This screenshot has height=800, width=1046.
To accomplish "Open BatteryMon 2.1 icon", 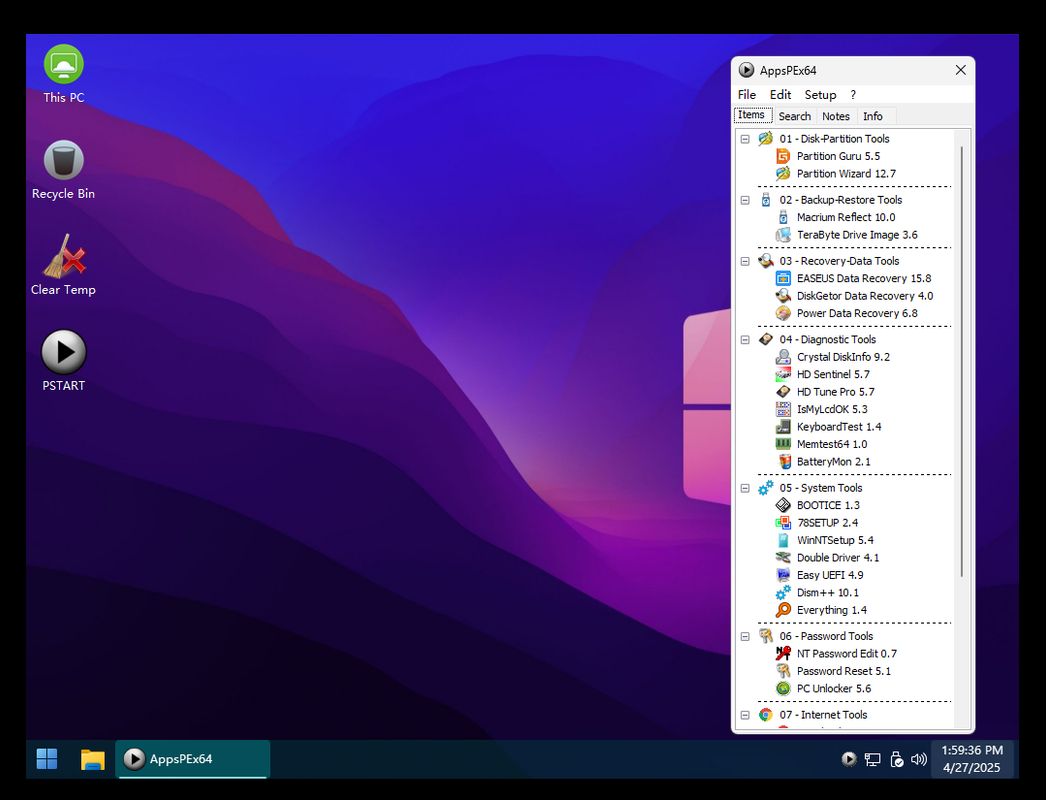I will tap(783, 461).
